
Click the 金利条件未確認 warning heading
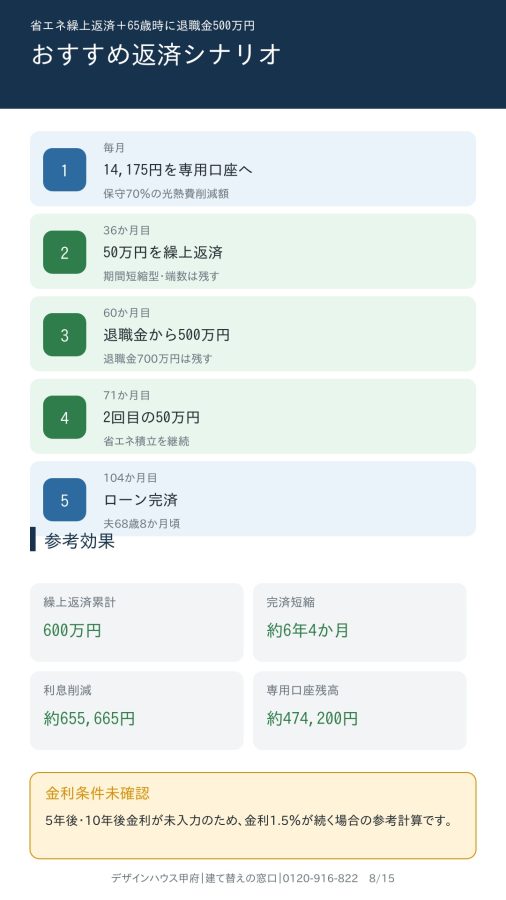(x=98, y=793)
